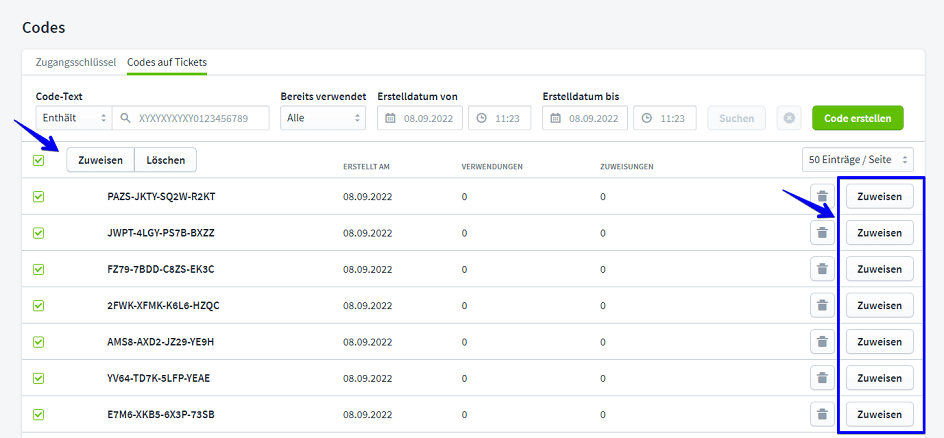Toggle the select-all checkbox in table header
Viewport: 944px width, 438px height.
pyautogui.click(x=39, y=160)
